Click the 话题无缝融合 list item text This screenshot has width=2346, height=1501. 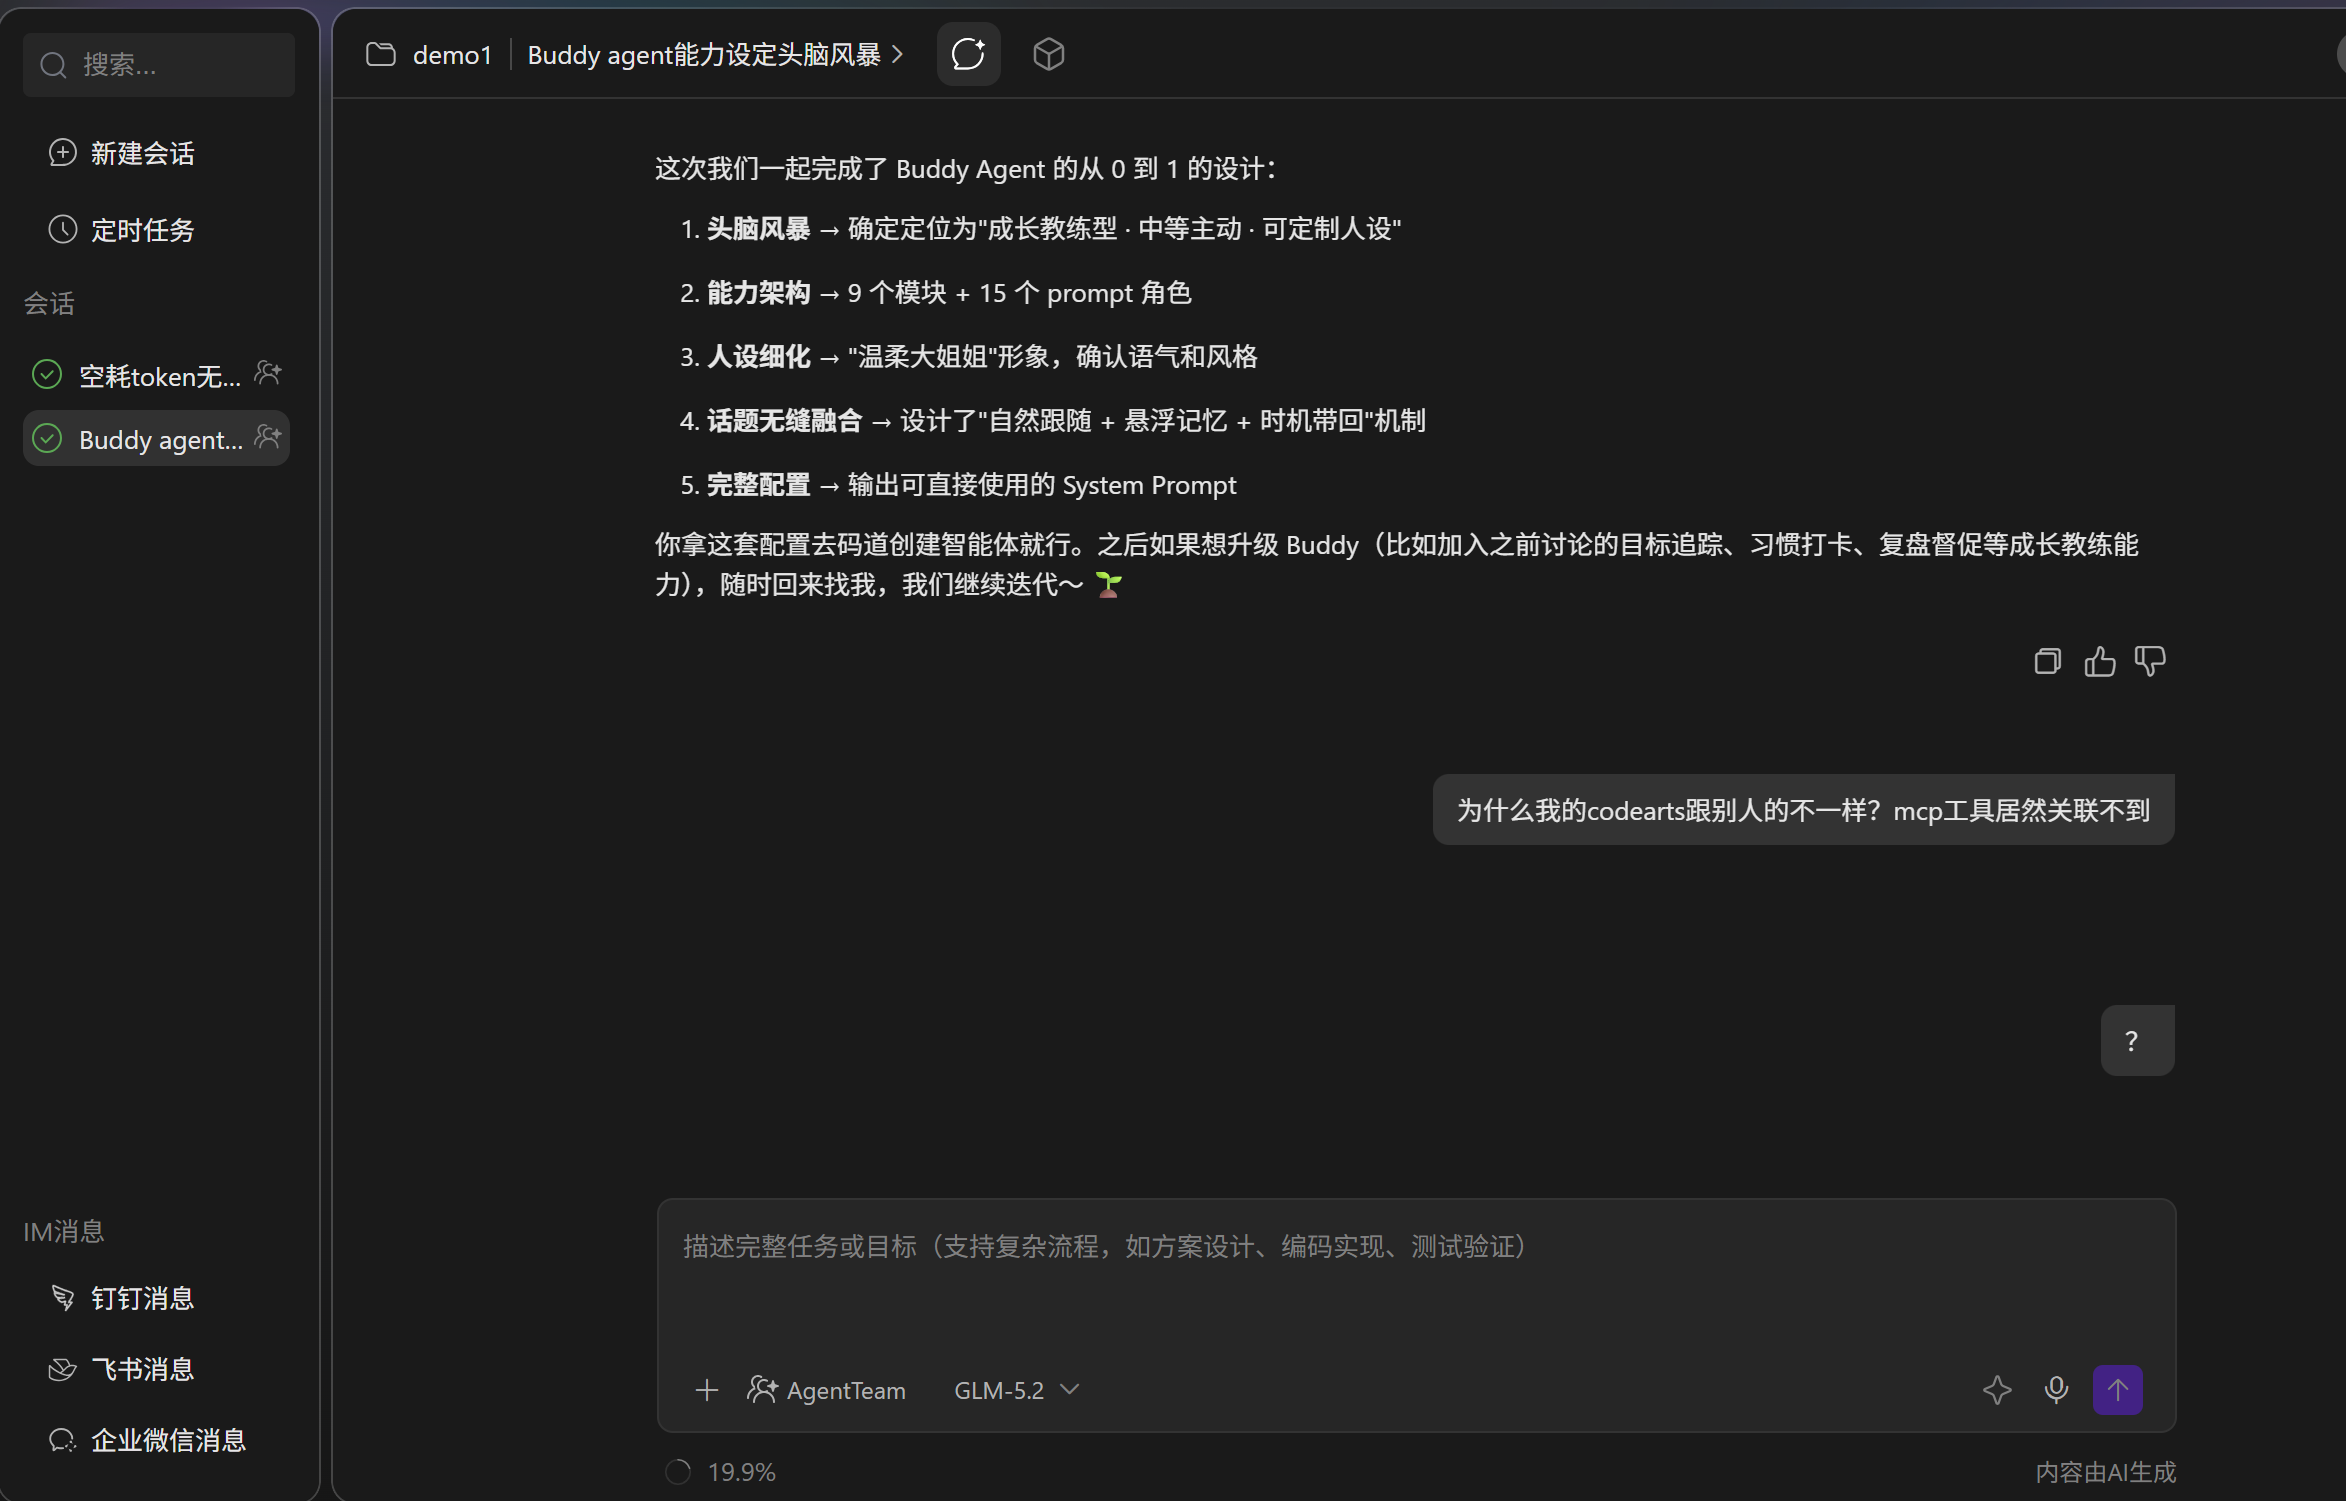(x=784, y=421)
